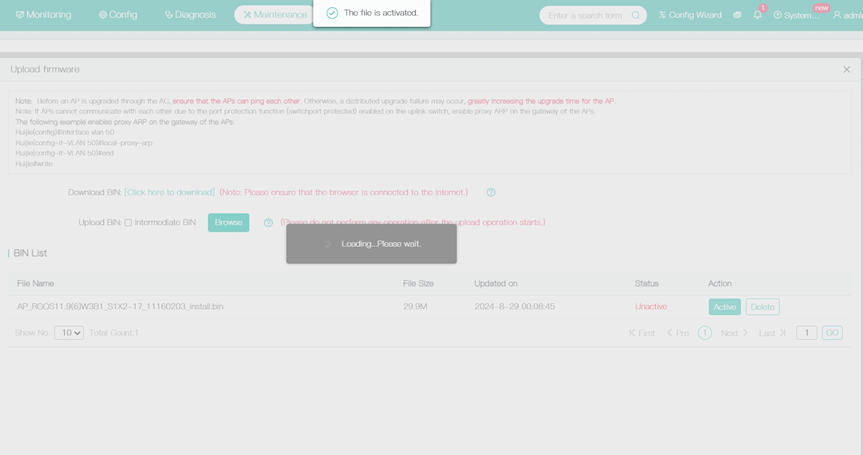Image resolution: width=863 pixels, height=455 pixels.
Task: Open the Monitoring menu
Action: point(43,15)
